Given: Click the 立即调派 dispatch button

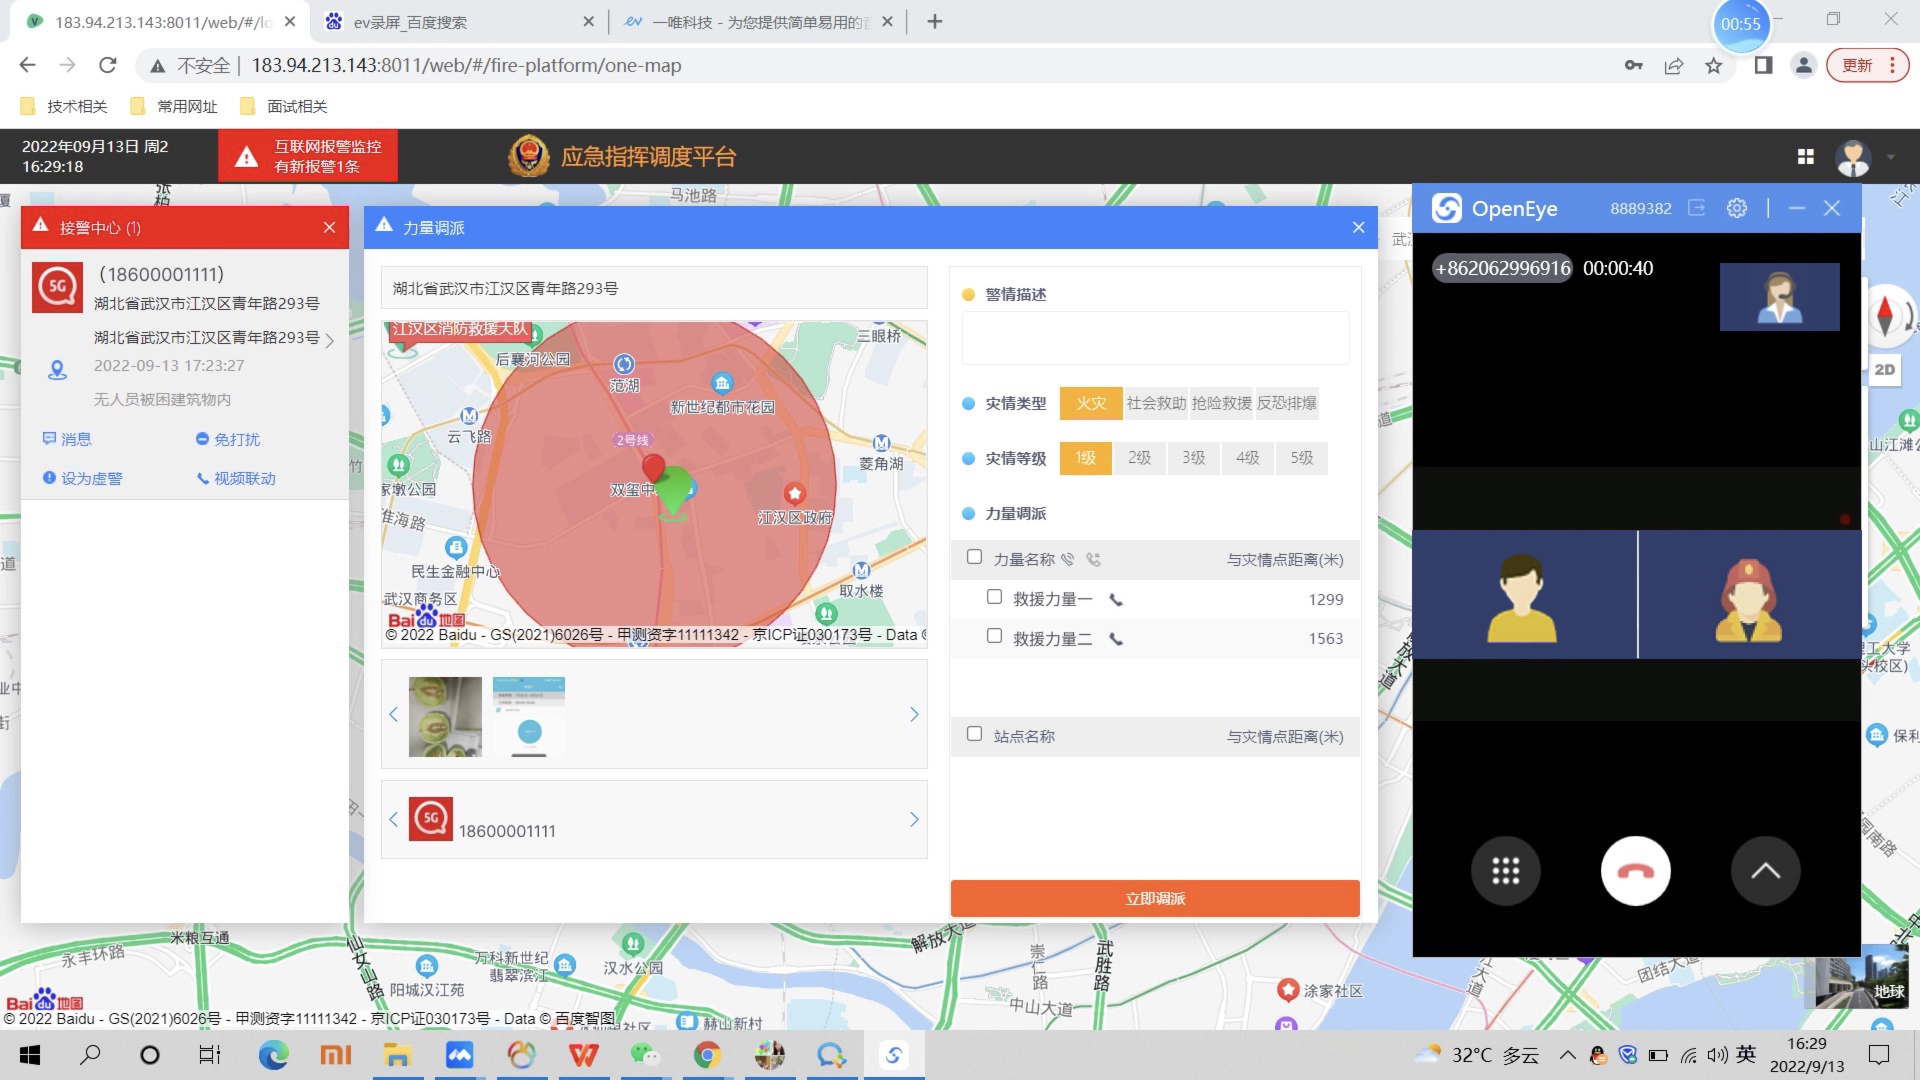Looking at the screenshot, I should [x=1154, y=898].
